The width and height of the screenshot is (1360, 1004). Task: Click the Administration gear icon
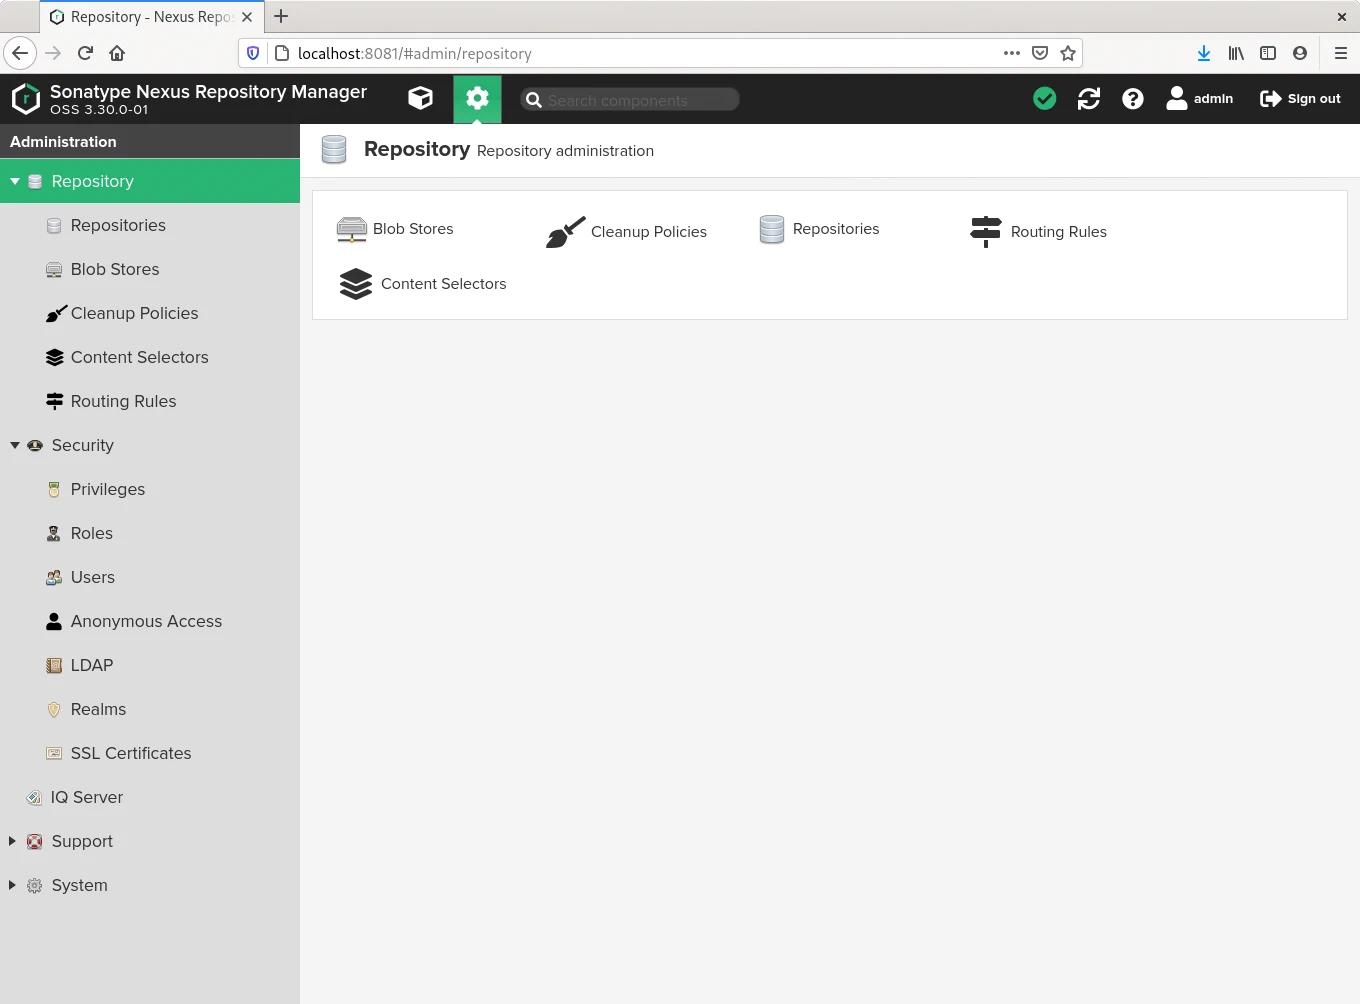tap(477, 98)
